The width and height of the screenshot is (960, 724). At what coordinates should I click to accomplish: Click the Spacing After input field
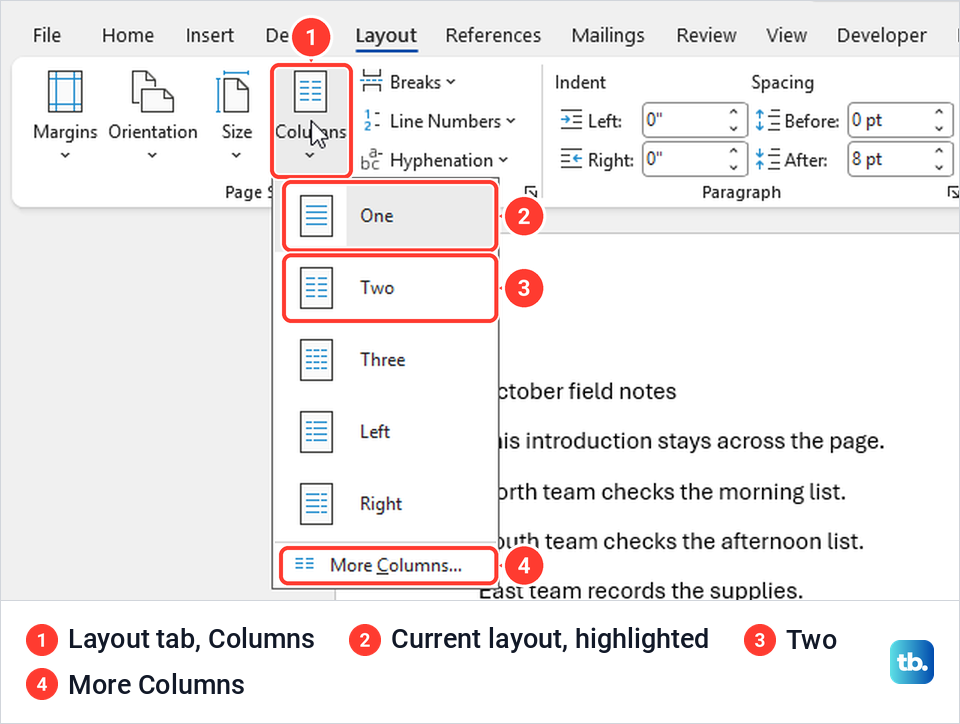pyautogui.click(x=889, y=159)
